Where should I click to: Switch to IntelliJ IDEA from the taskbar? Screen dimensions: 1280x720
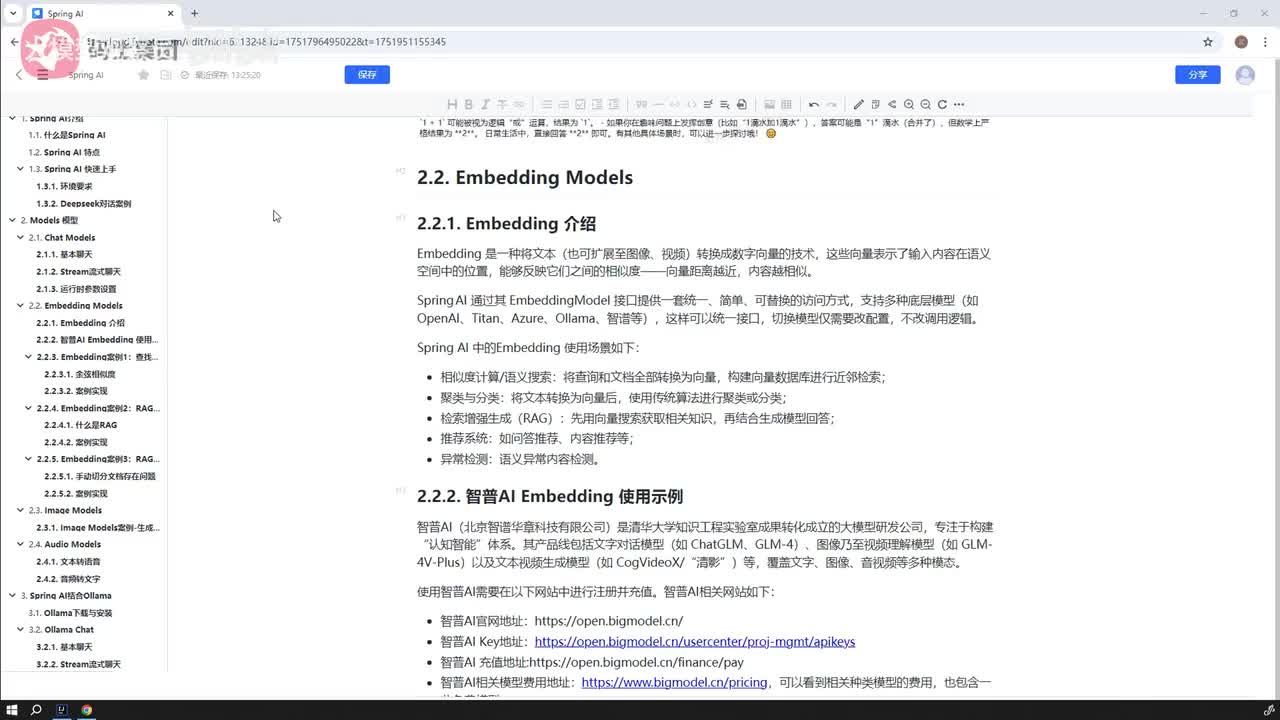pyautogui.click(x=62, y=710)
